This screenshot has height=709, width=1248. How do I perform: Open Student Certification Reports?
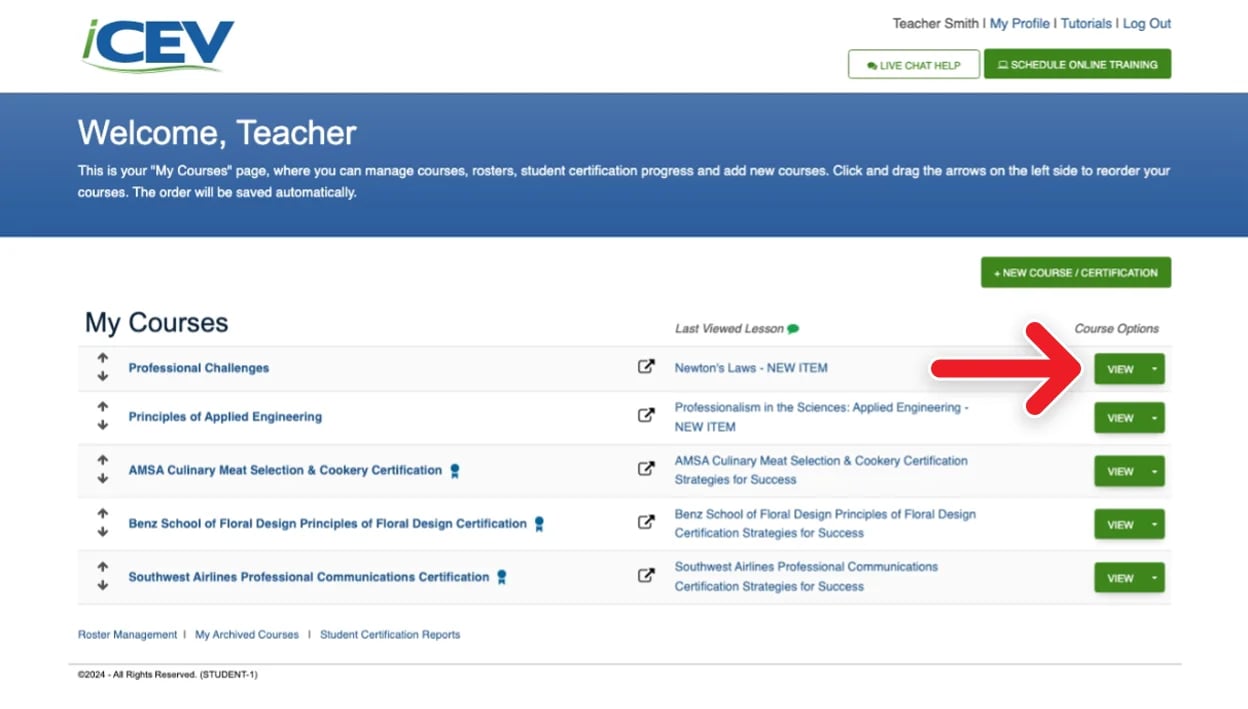pos(390,634)
